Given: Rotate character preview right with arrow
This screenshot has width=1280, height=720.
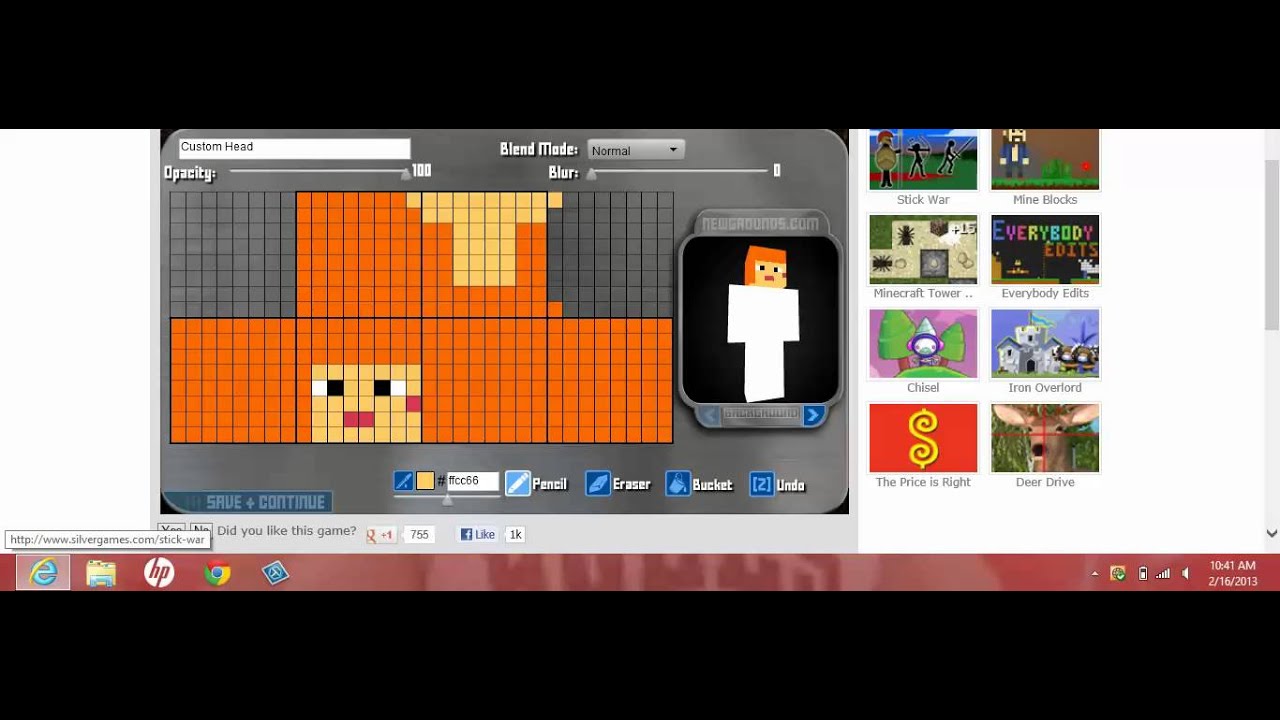Looking at the screenshot, I should point(812,415).
